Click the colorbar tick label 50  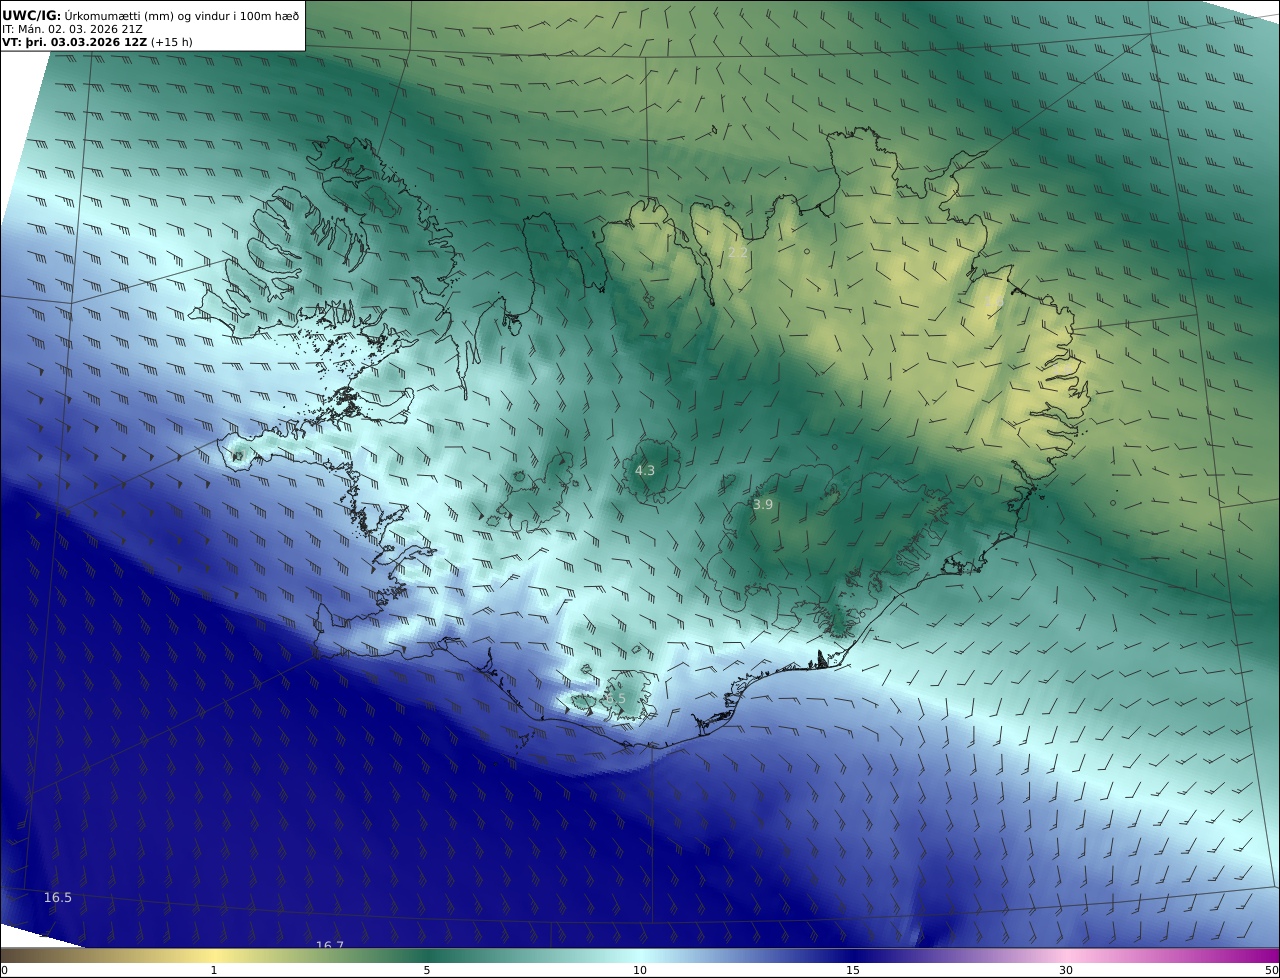(1272, 970)
